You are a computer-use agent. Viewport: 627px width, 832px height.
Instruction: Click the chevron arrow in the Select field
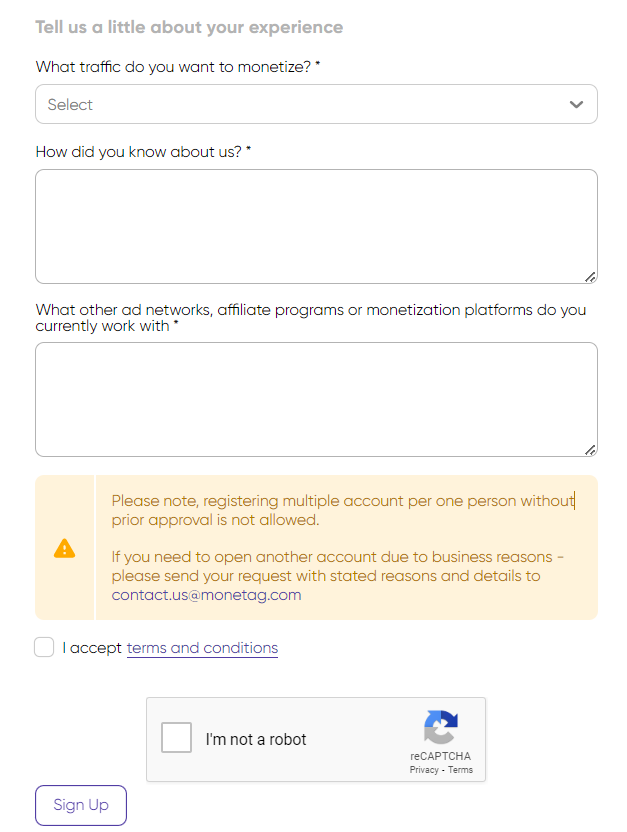point(576,104)
